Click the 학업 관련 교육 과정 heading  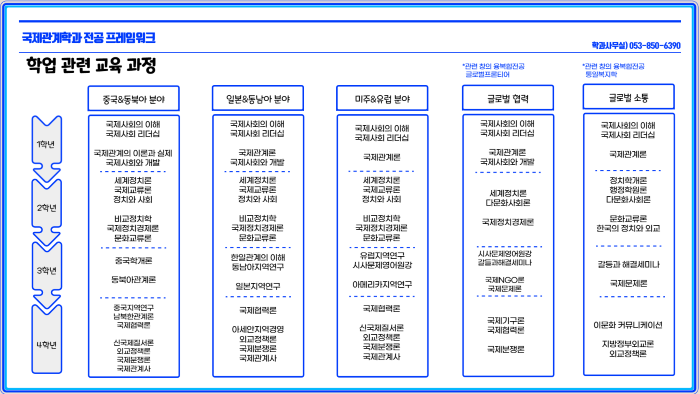91,65
